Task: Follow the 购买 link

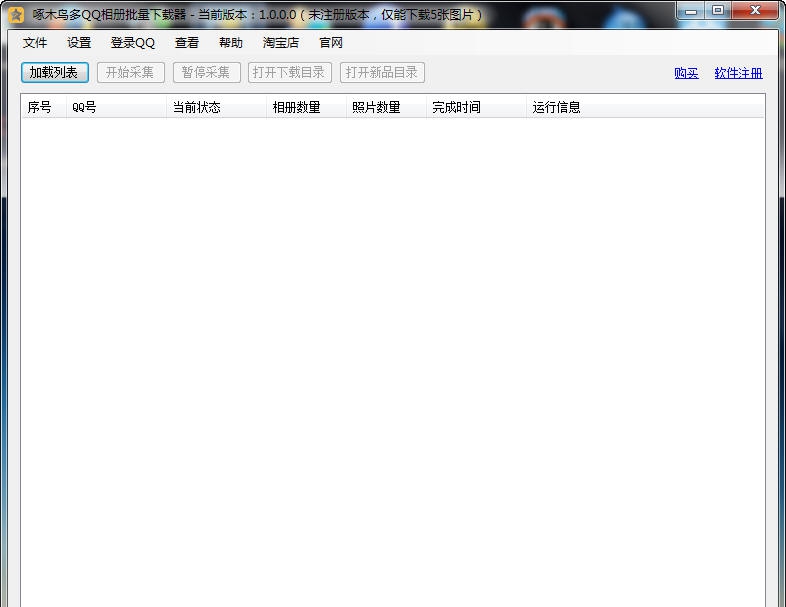Action: coord(686,73)
